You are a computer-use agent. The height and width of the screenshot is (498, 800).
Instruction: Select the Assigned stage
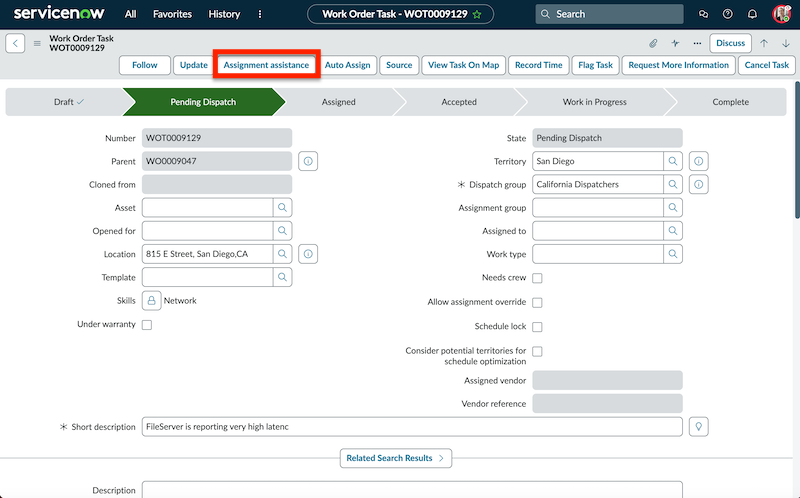tap(338, 102)
